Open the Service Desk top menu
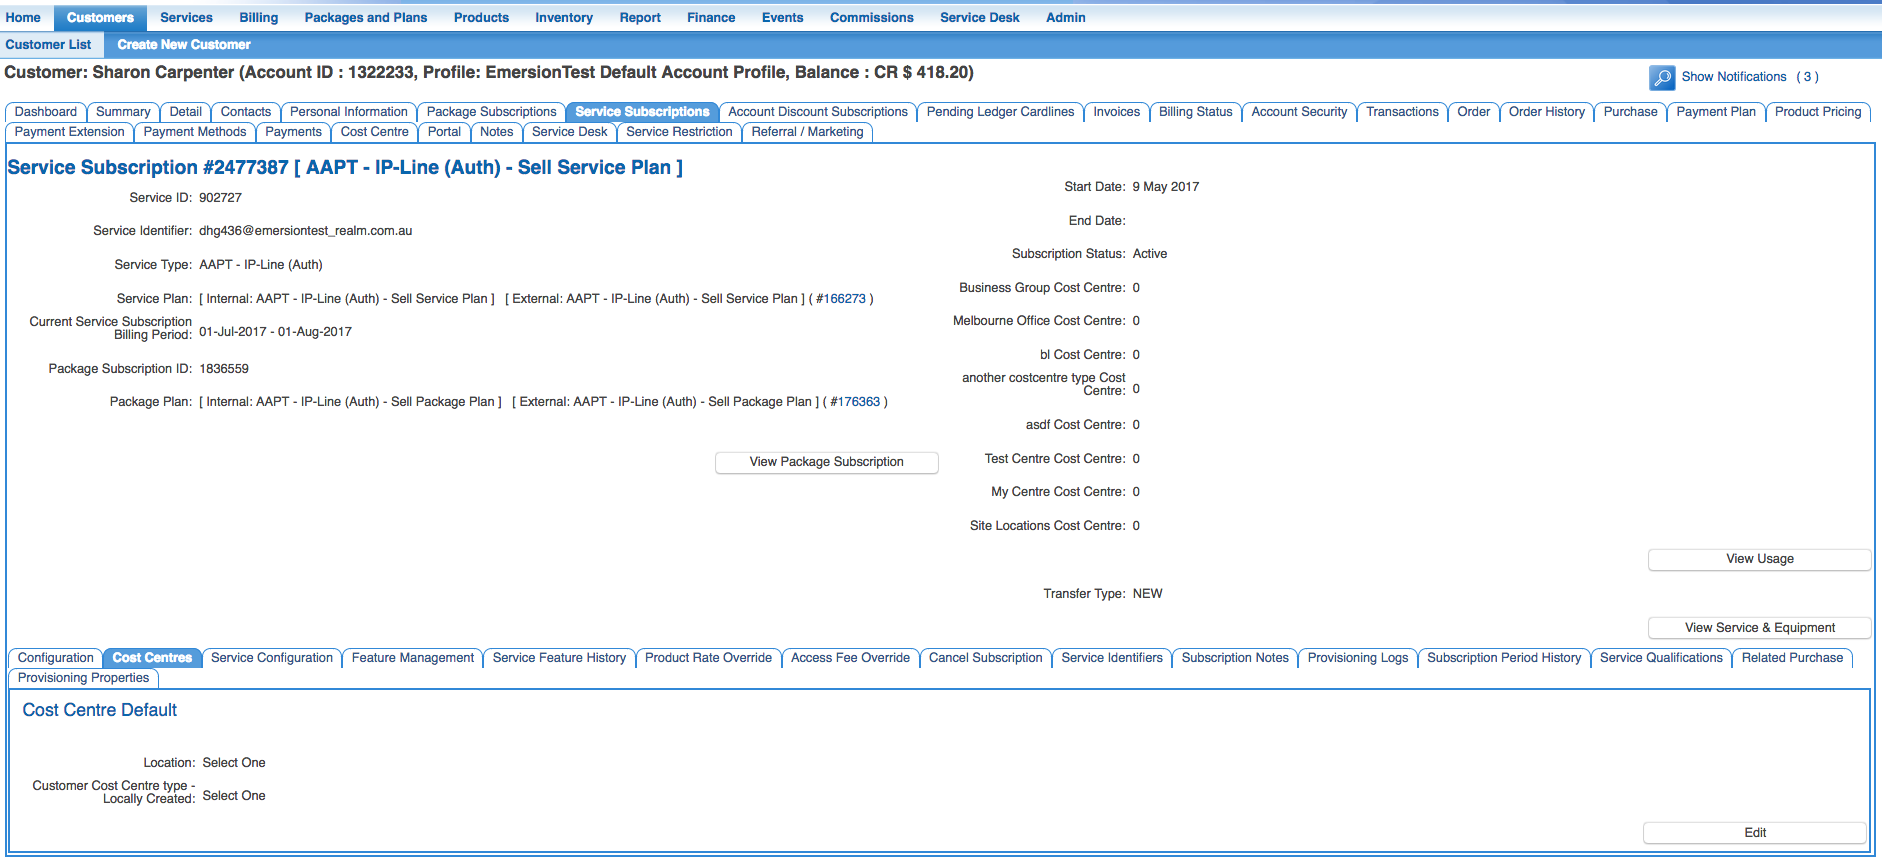 point(980,17)
